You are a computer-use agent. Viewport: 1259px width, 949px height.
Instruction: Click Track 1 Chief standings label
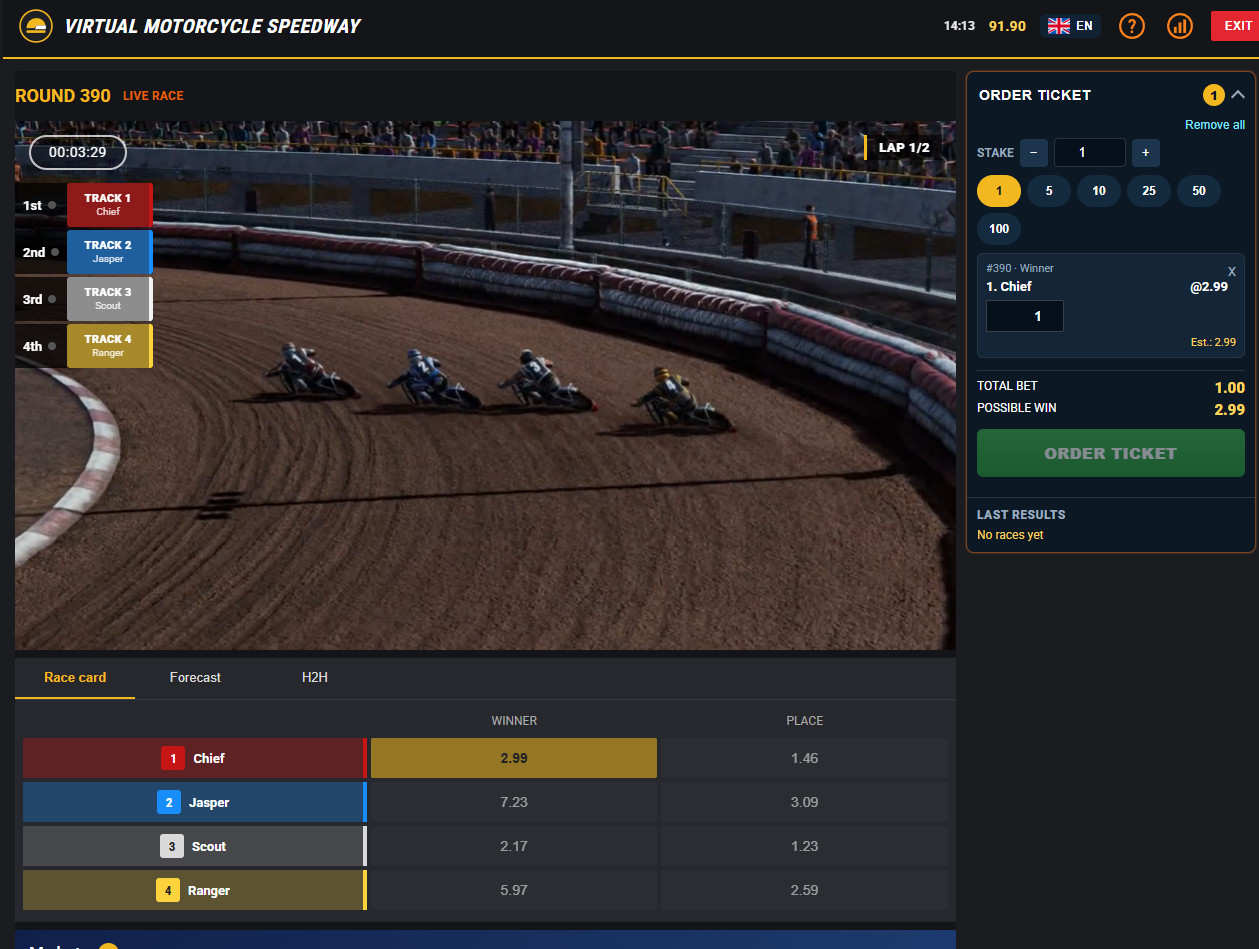pos(109,205)
